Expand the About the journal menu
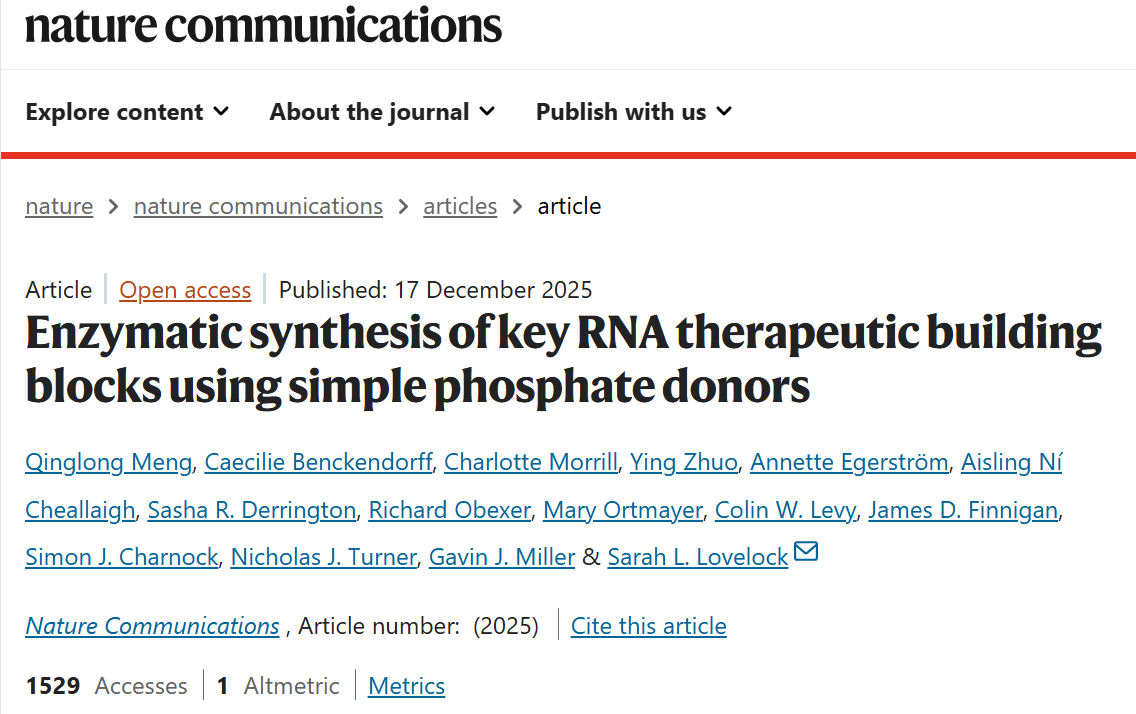This screenshot has height=714, width=1136. (x=382, y=112)
